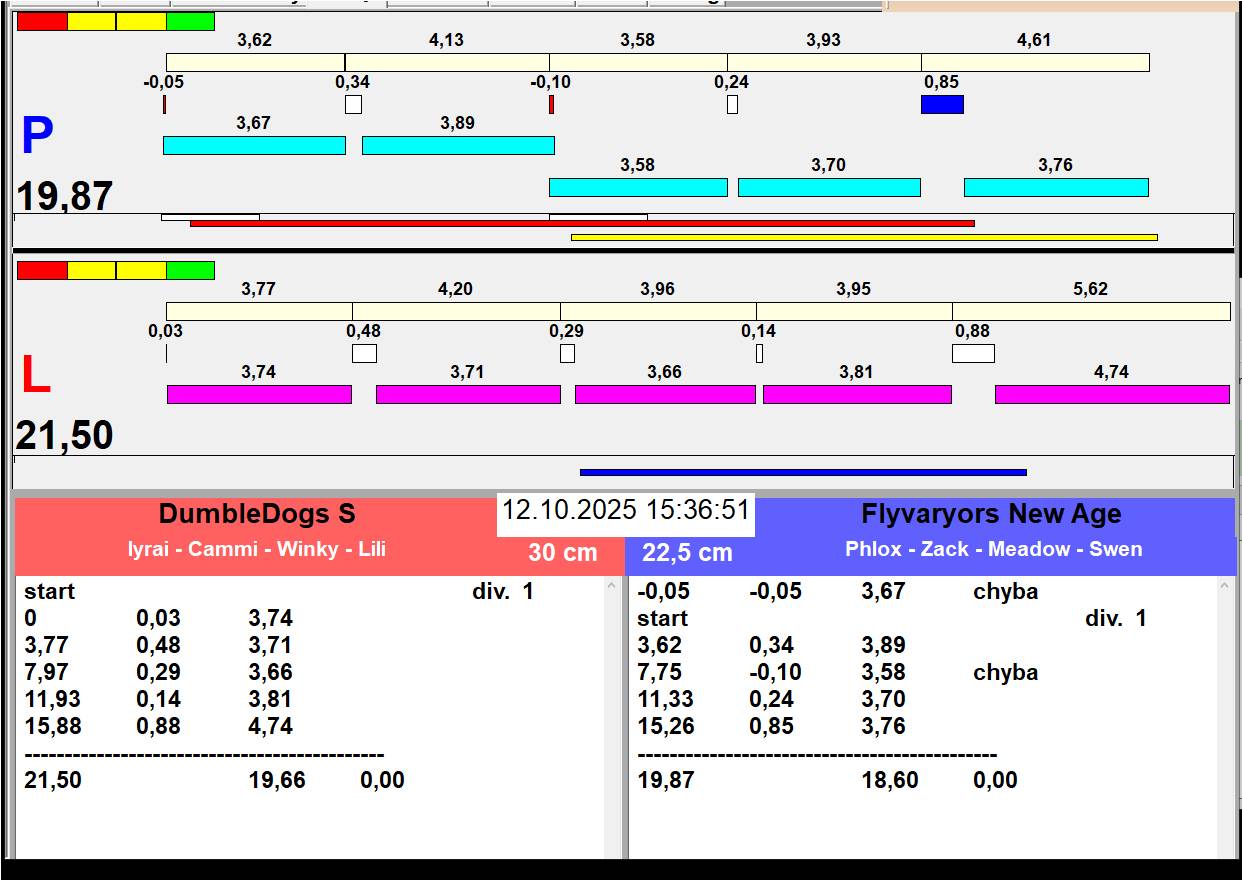Click the dog lineup Iyrai - Cammi - Winky - Lili
The height and width of the screenshot is (880, 1242).
click(x=257, y=549)
